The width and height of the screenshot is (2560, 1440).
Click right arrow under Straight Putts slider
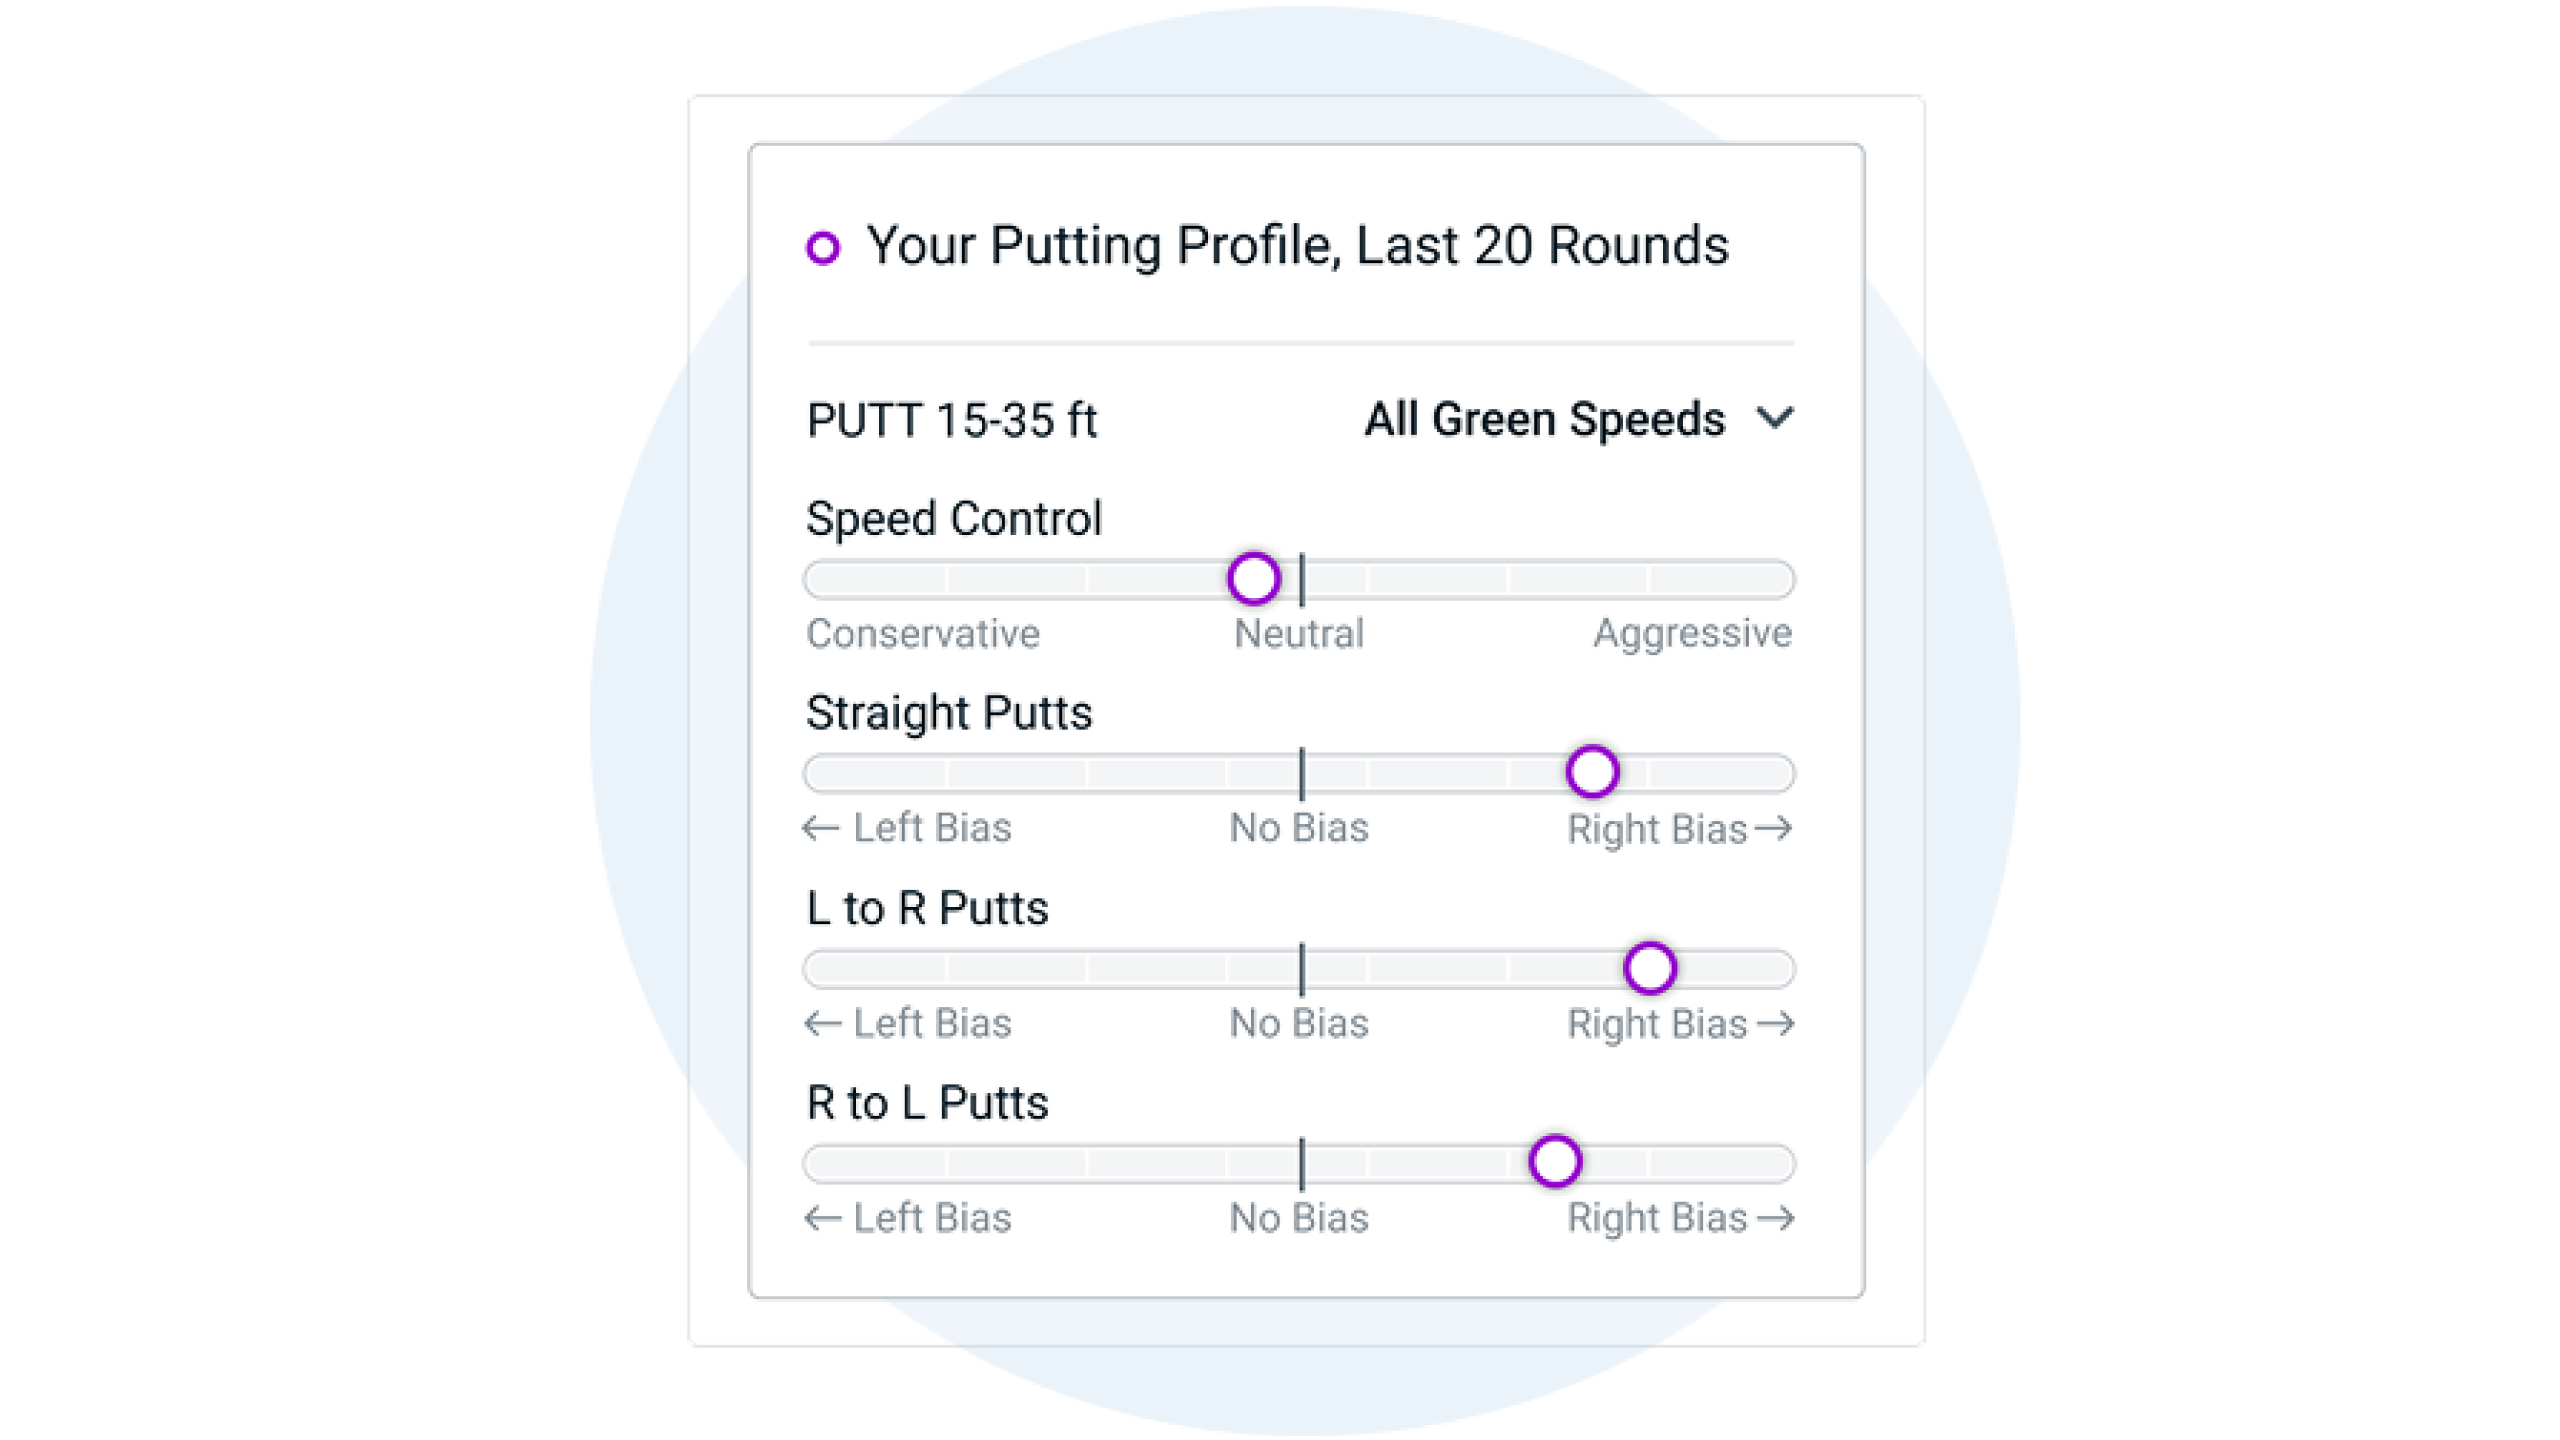1774,829
